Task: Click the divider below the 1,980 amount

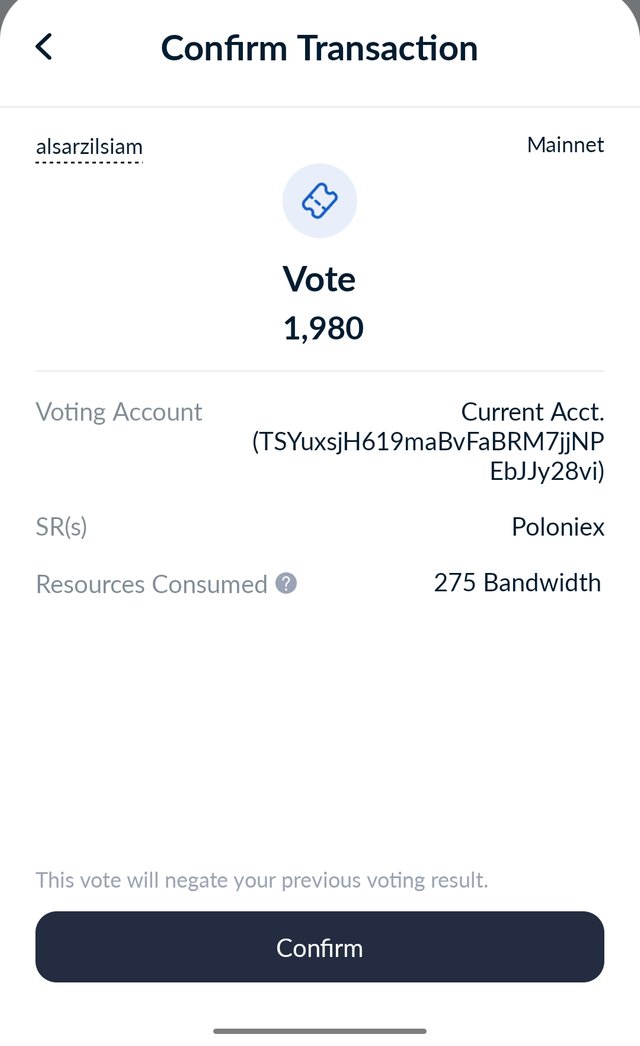Action: pos(320,371)
